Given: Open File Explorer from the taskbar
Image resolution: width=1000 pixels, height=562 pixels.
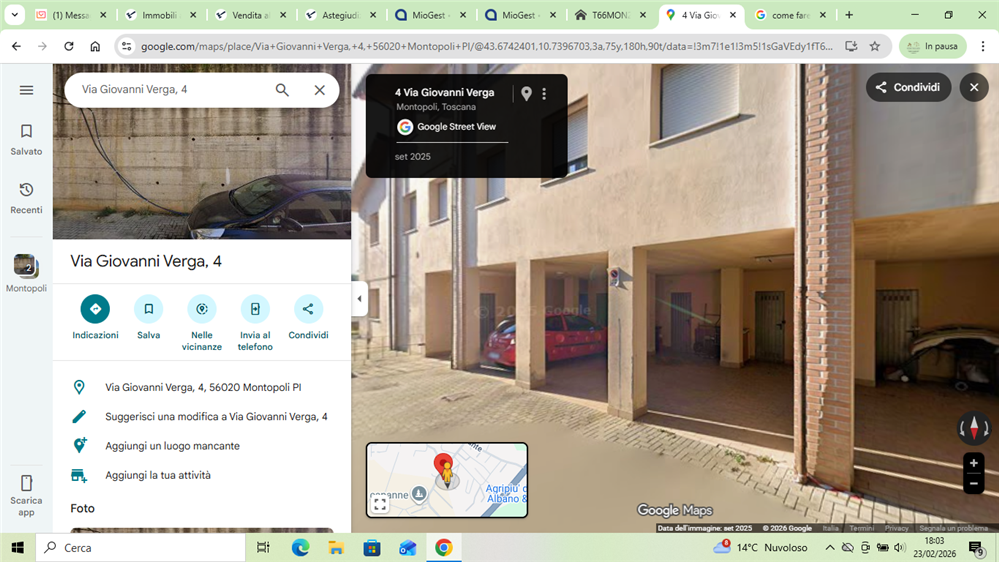Looking at the screenshot, I should (336, 548).
